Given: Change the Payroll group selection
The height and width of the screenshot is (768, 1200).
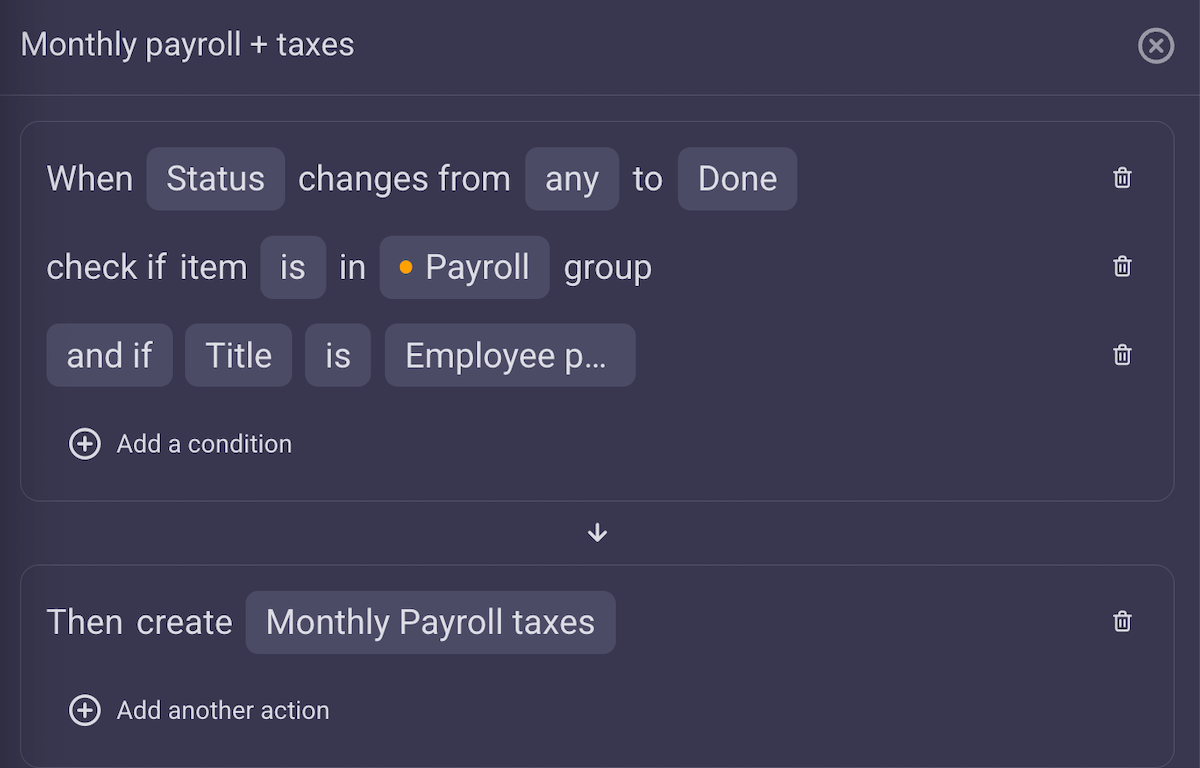Looking at the screenshot, I should coord(464,266).
